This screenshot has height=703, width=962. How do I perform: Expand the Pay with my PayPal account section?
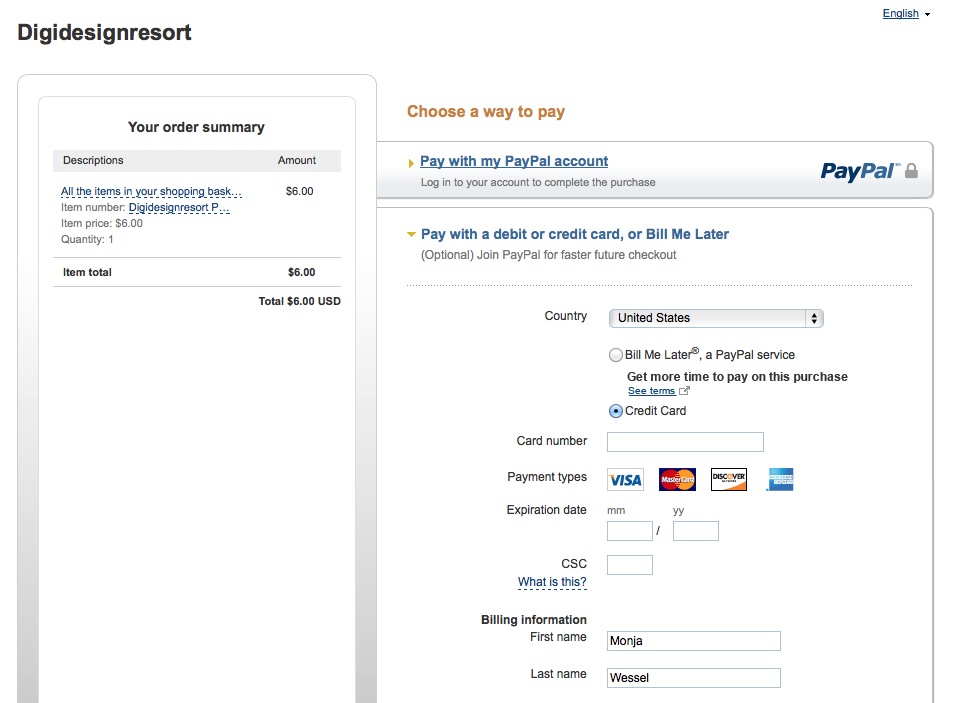click(514, 161)
